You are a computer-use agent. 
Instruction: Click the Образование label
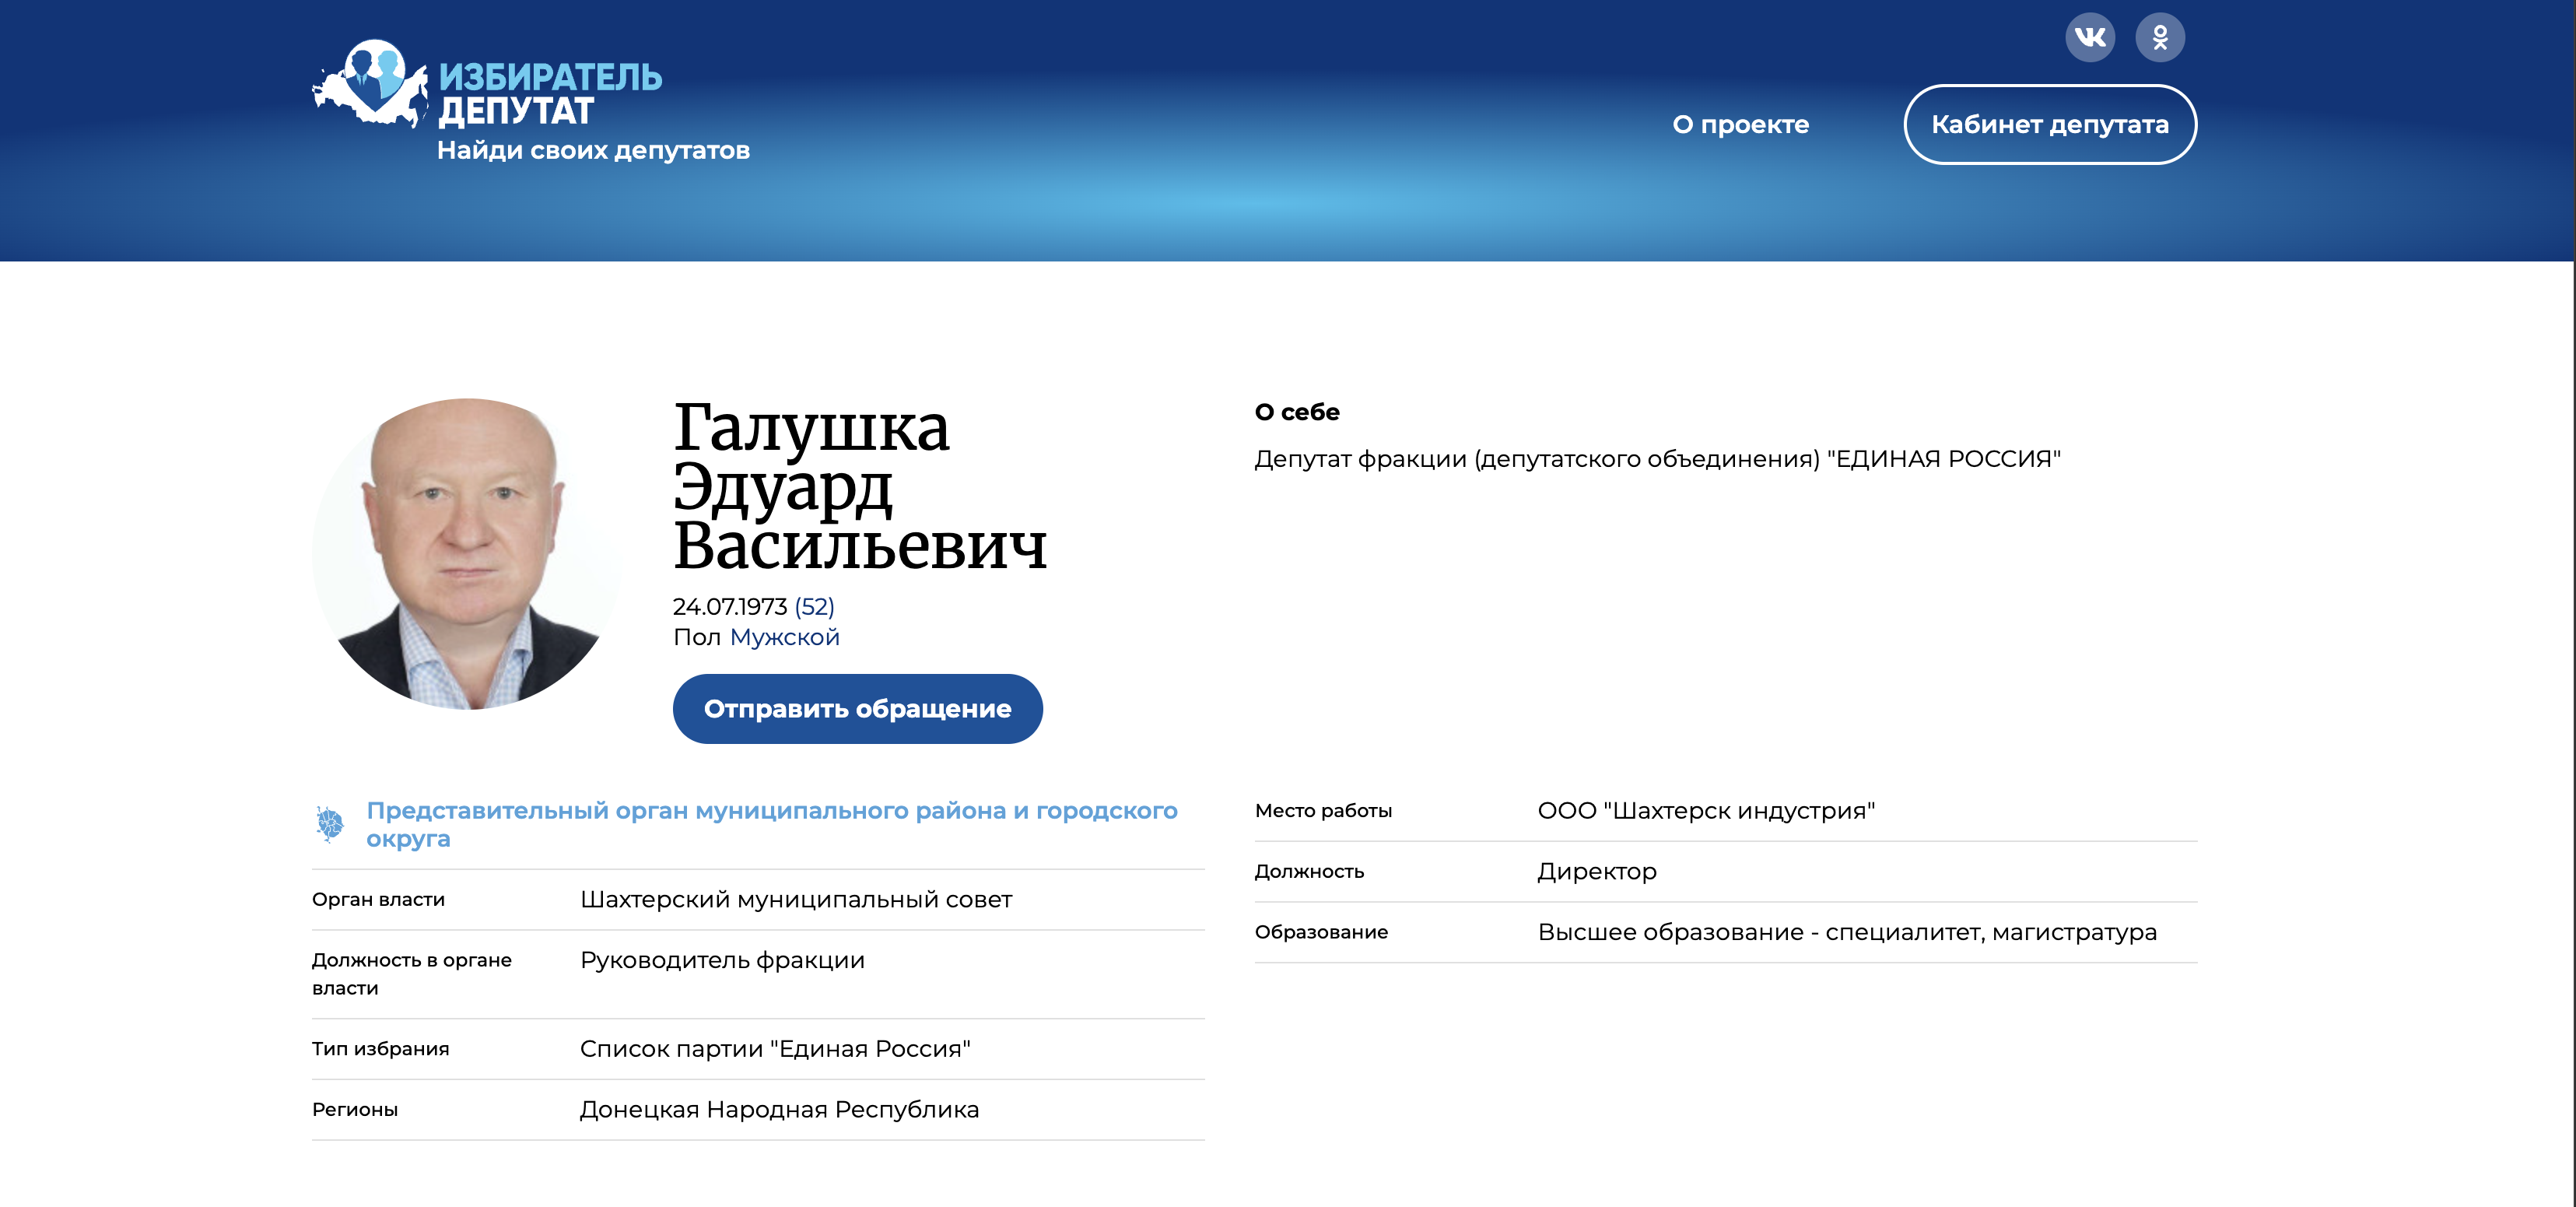(1321, 933)
